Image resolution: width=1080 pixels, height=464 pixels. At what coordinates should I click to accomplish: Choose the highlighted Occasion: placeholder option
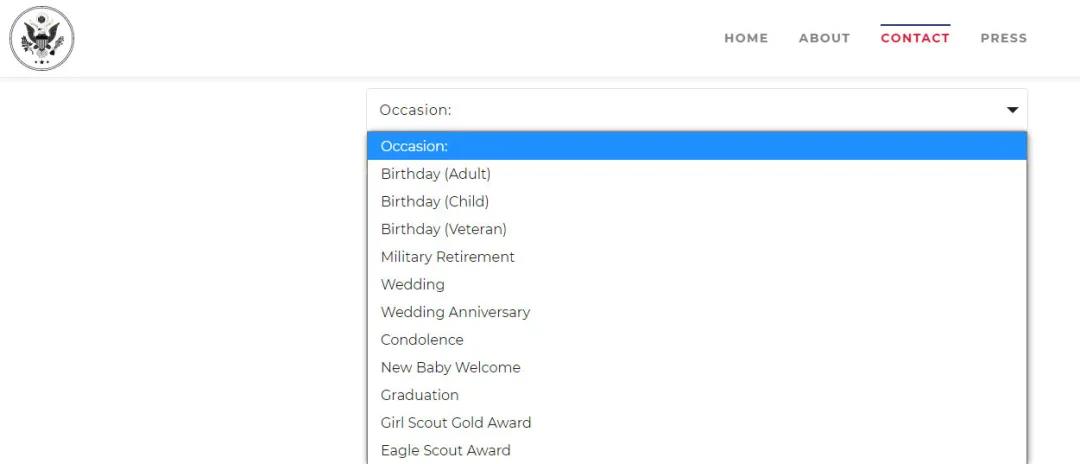click(x=696, y=146)
